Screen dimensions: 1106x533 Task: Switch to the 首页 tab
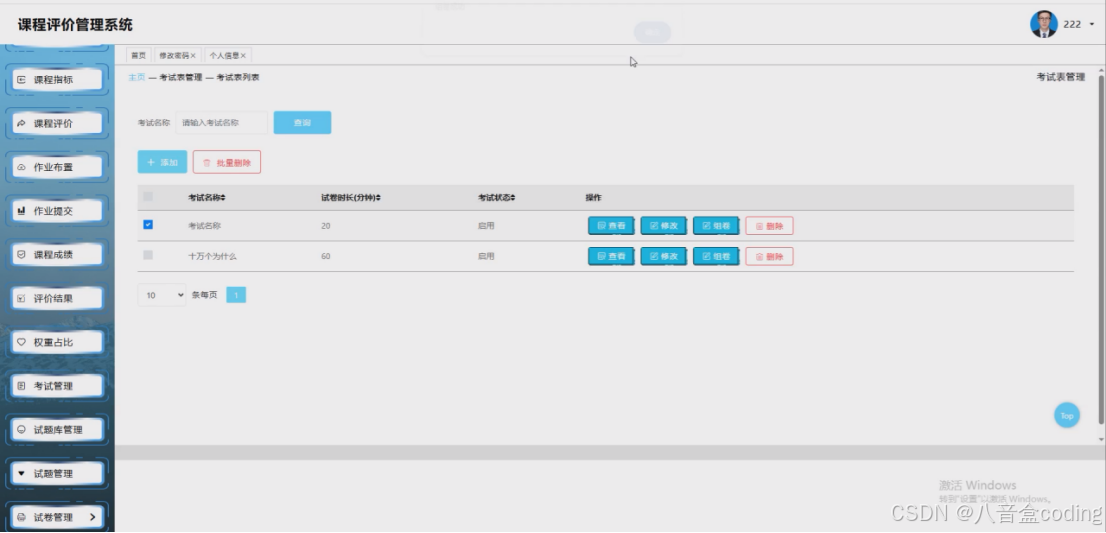click(x=138, y=55)
